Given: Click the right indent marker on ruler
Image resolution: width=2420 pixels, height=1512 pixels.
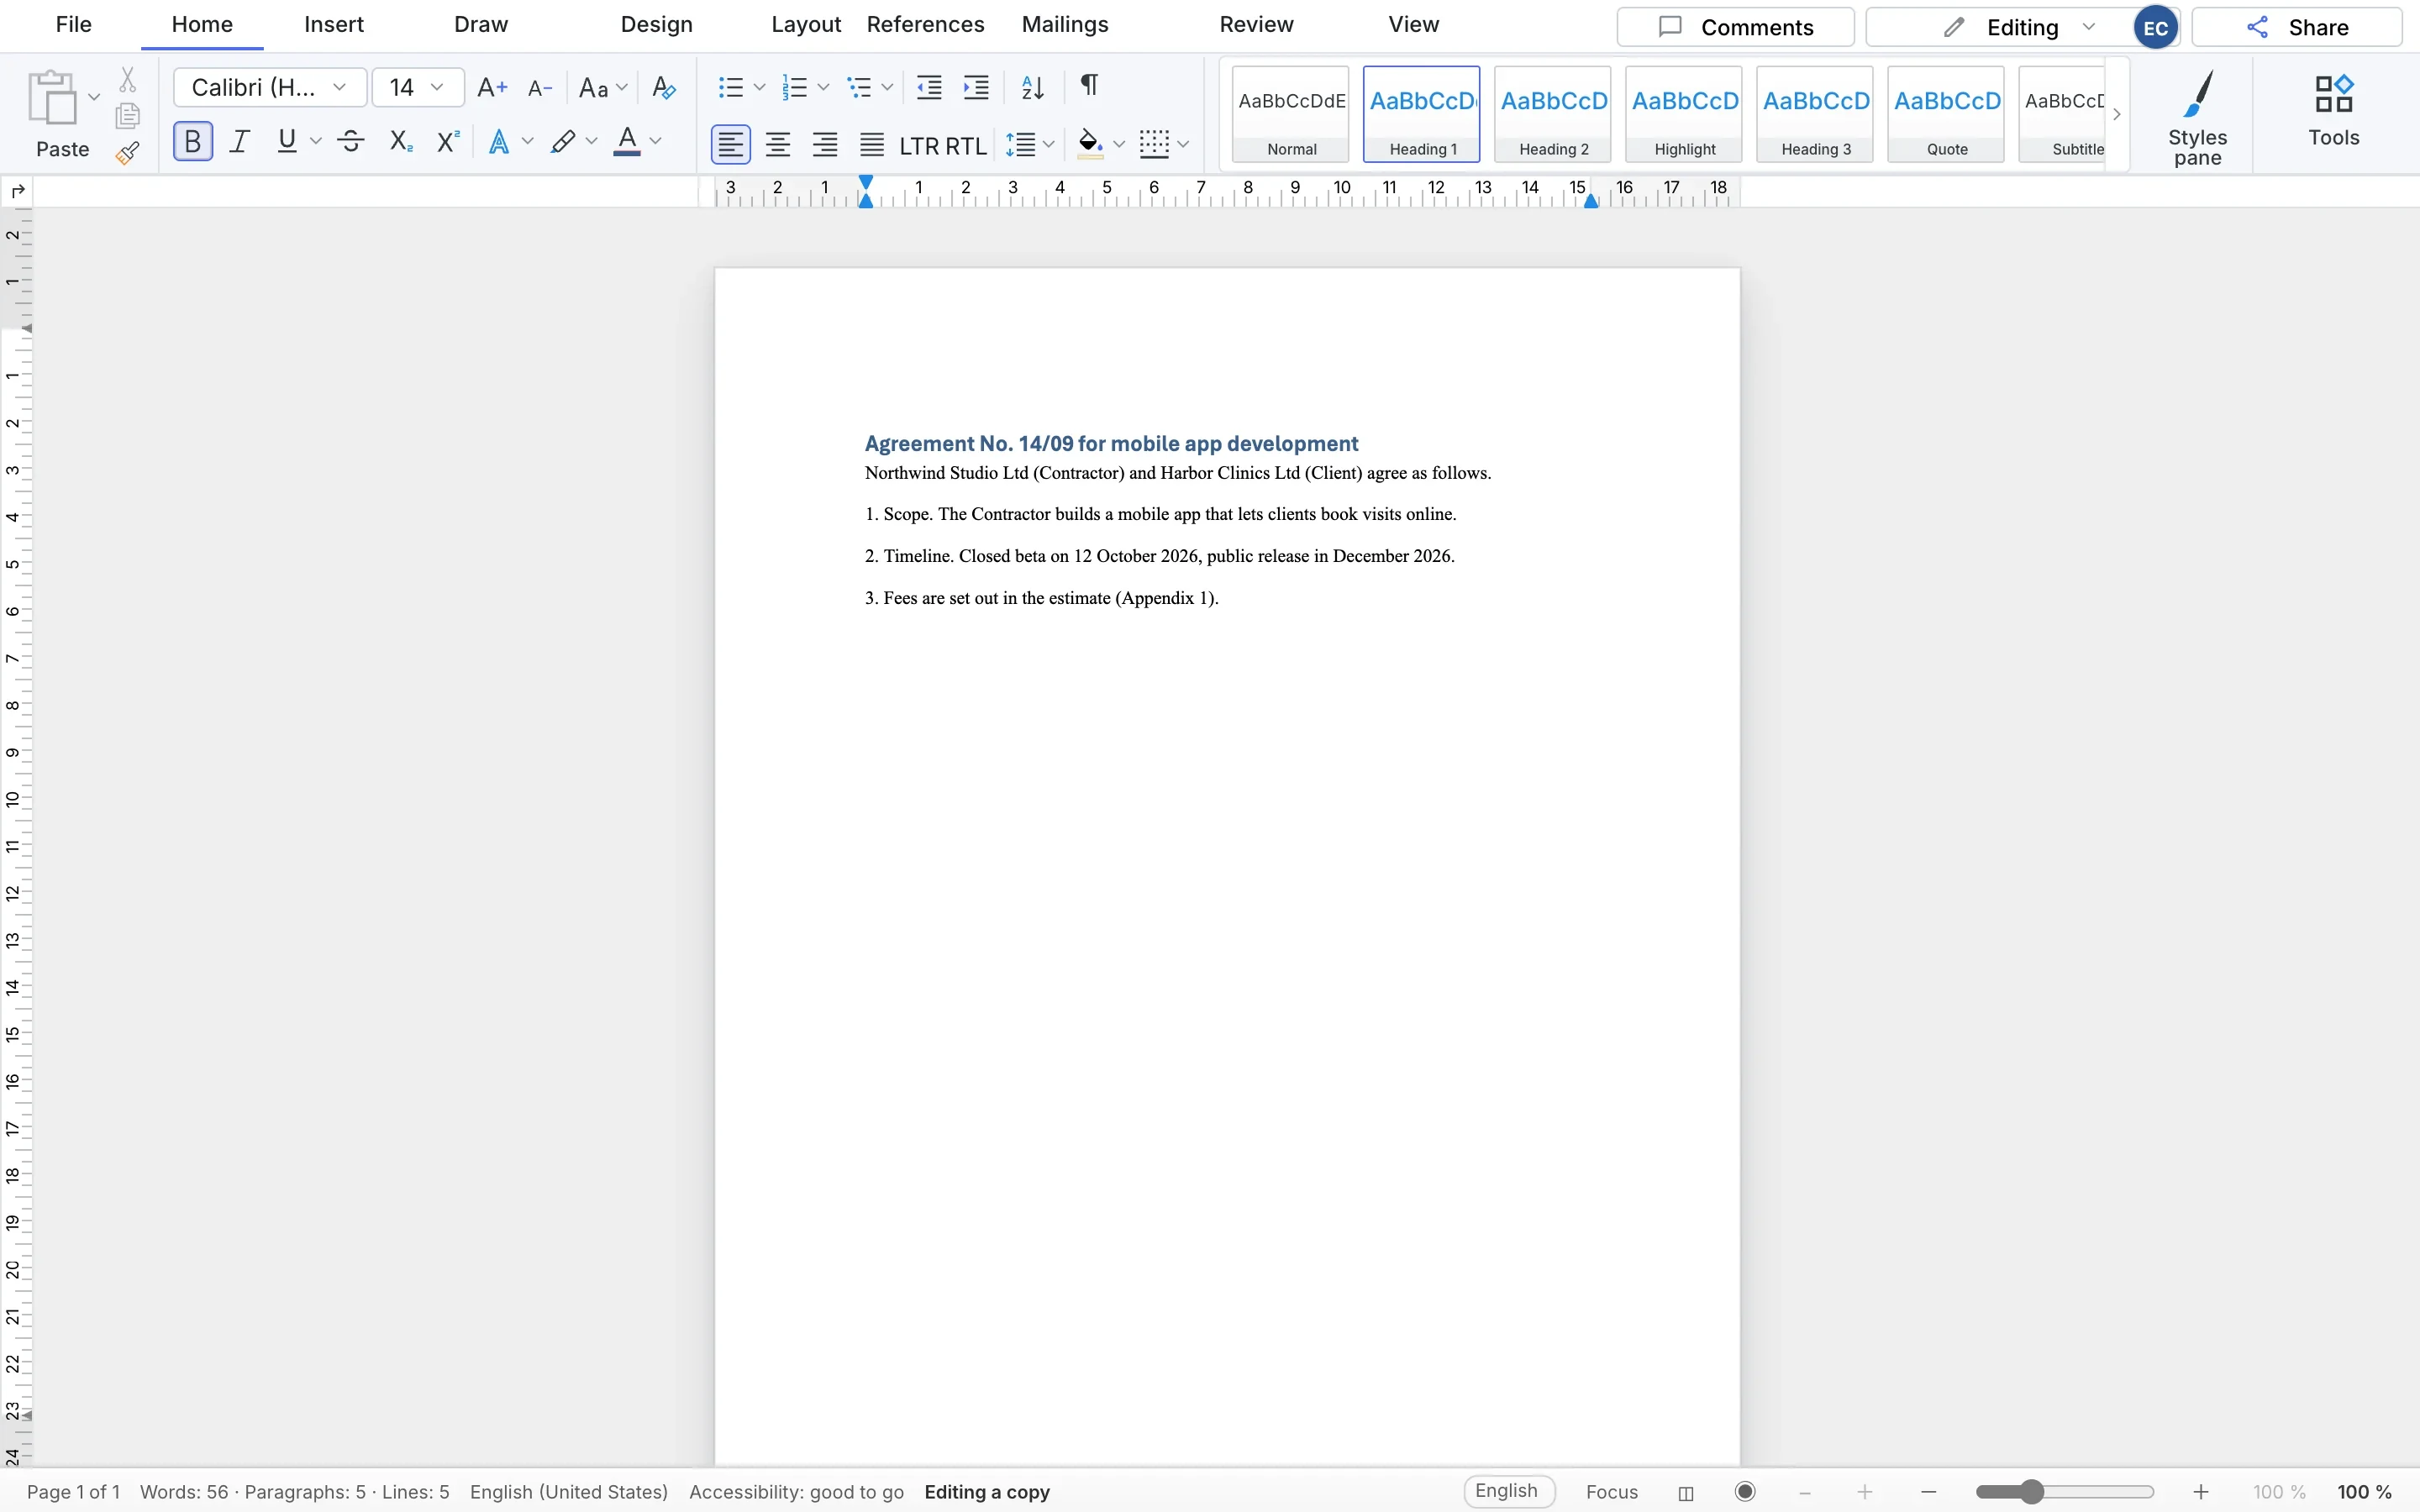Looking at the screenshot, I should pyautogui.click(x=1591, y=201).
